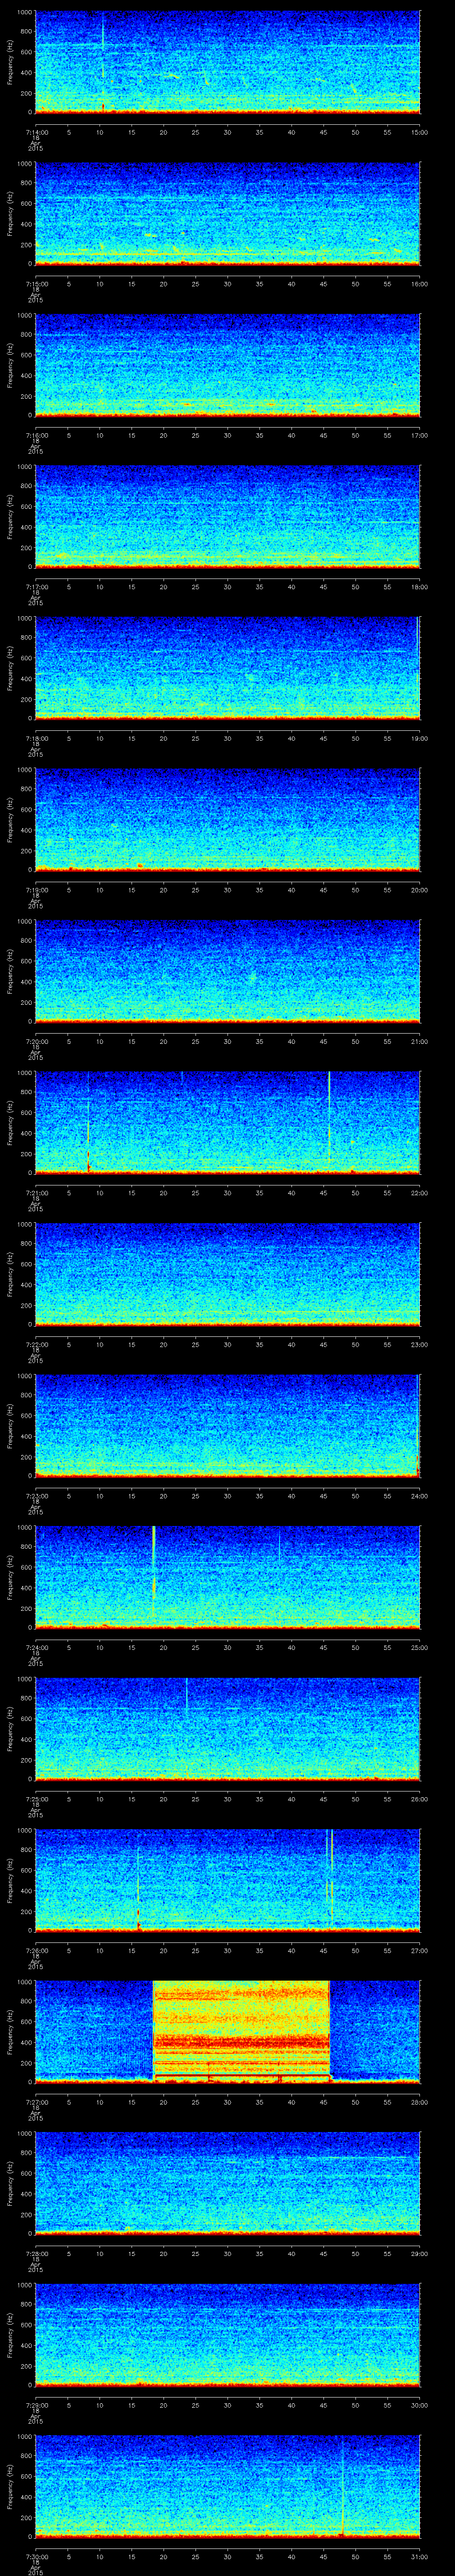Click the 7:20 spectrogram panel
This screenshot has height=2576, width=455.
[227, 971]
